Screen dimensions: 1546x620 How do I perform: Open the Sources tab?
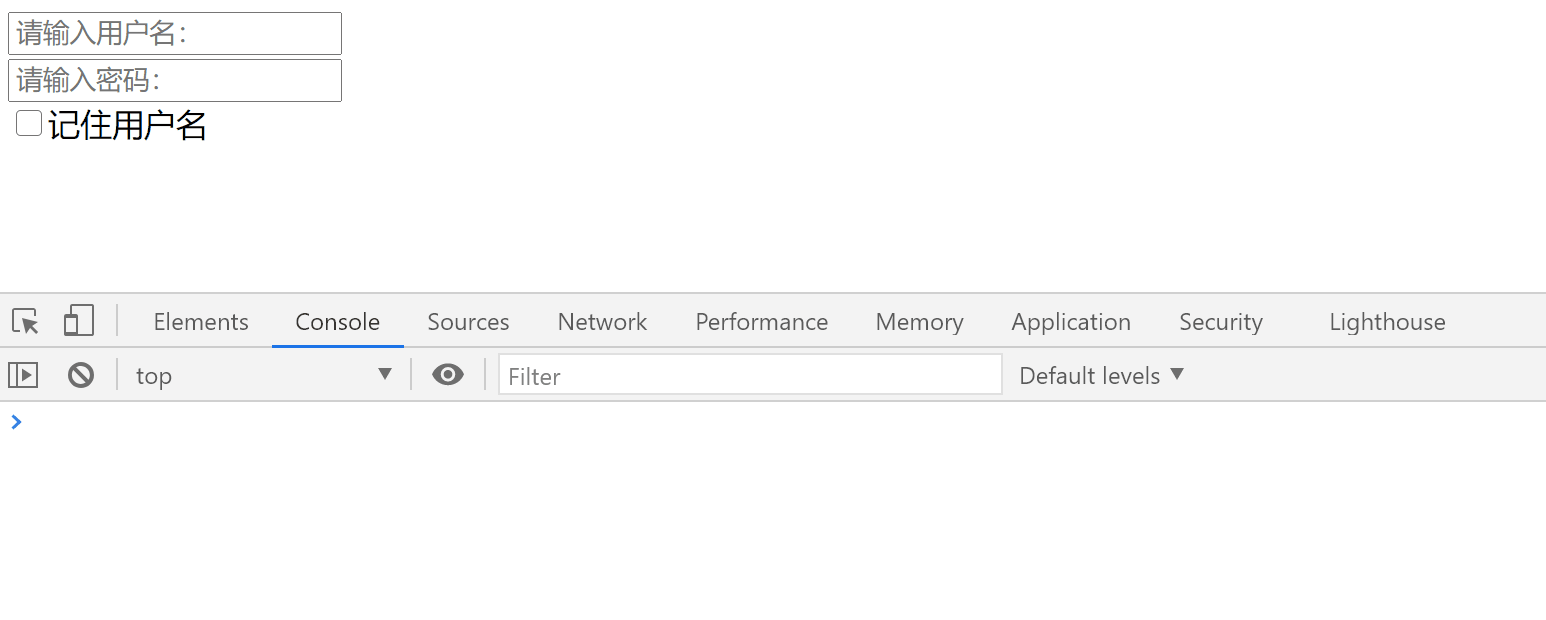tap(468, 322)
